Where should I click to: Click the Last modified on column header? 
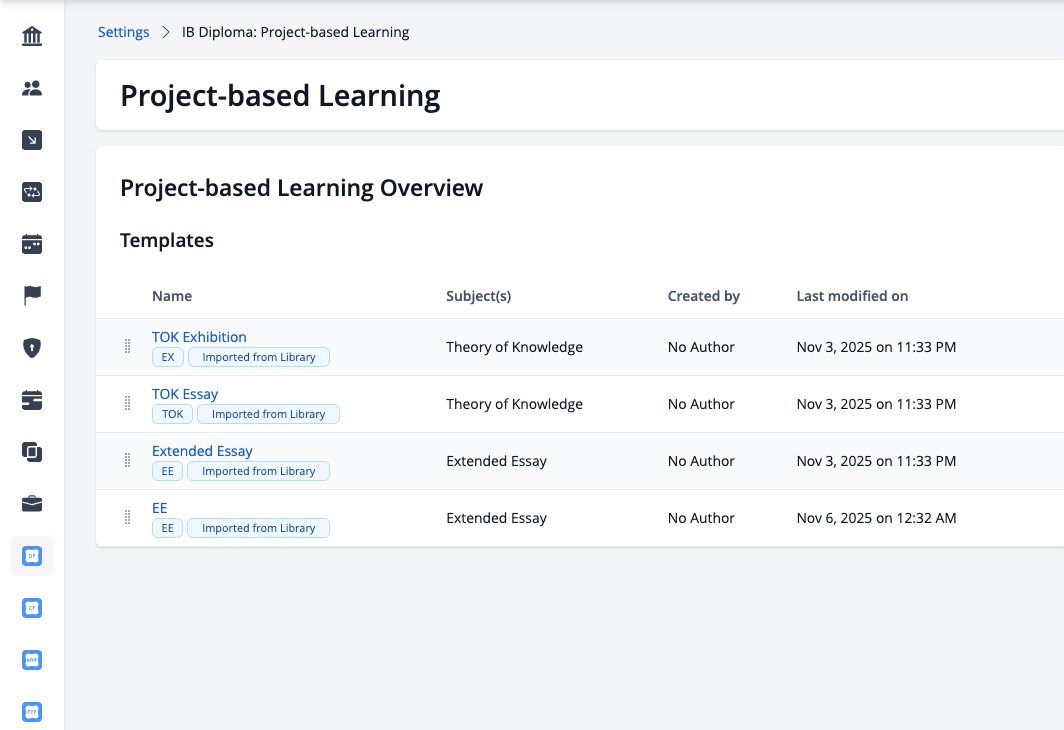[x=852, y=296]
